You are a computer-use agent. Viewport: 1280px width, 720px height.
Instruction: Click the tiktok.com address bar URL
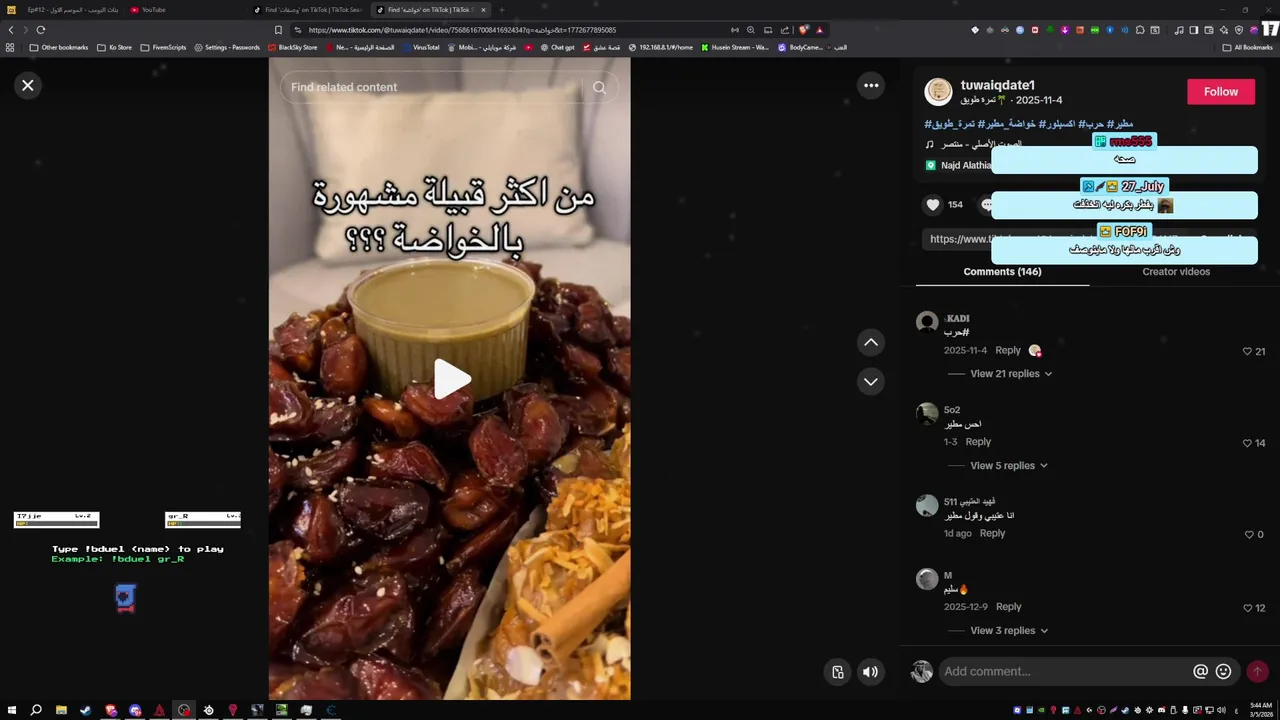[462, 30]
